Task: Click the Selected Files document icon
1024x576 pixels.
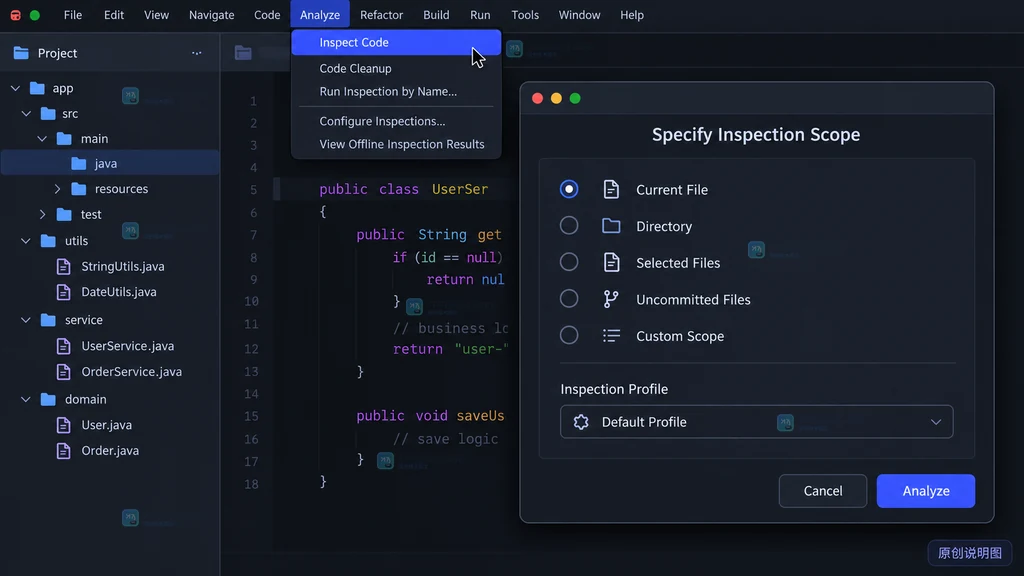Action: (x=611, y=263)
